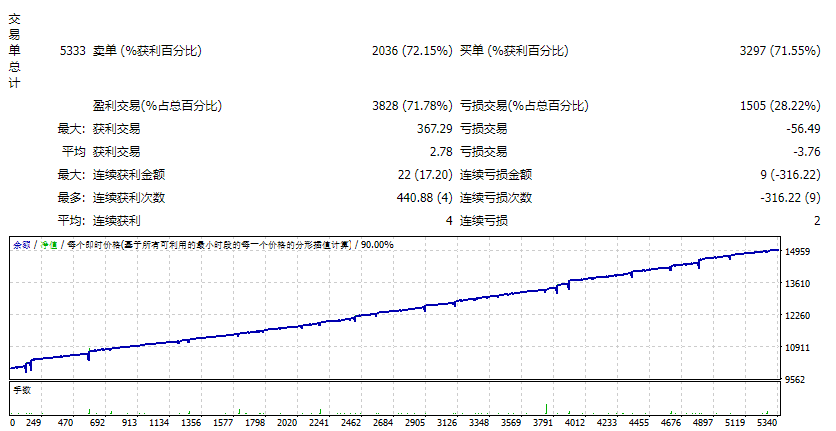Click the 13610 y-axis label
Viewport: 836px width, 431px height.
(798, 283)
